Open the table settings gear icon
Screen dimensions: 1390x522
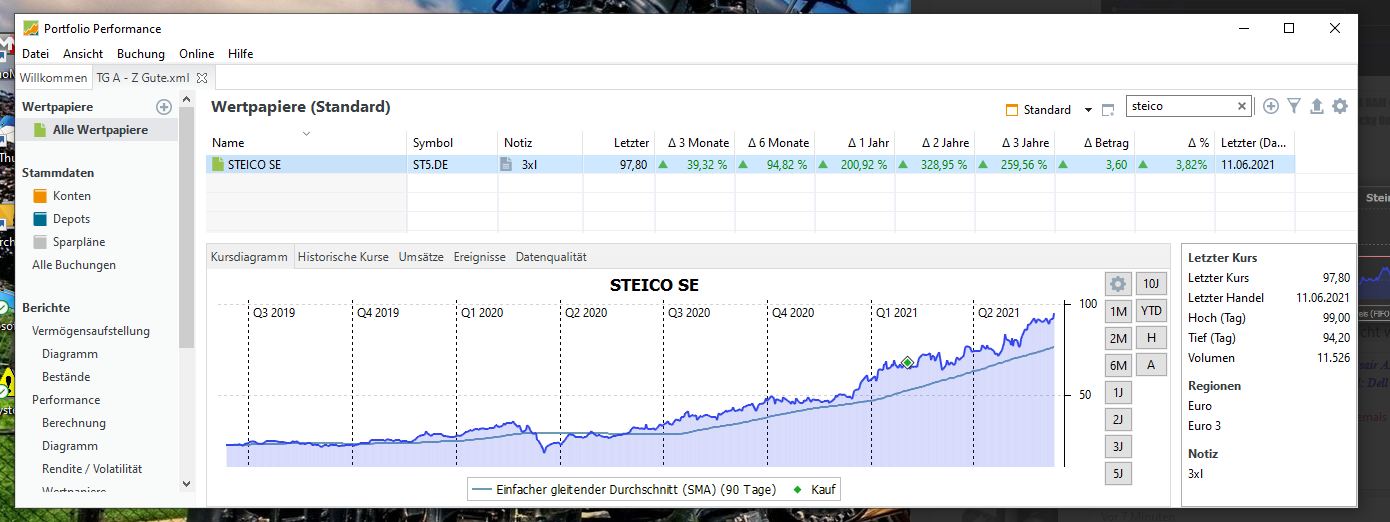(1340, 106)
